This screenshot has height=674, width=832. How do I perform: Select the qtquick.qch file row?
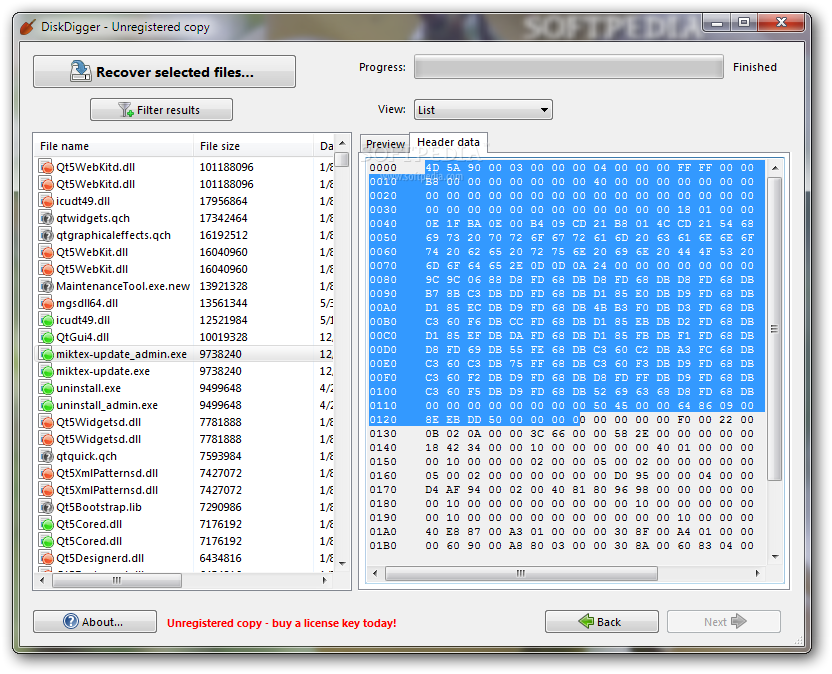[185, 456]
